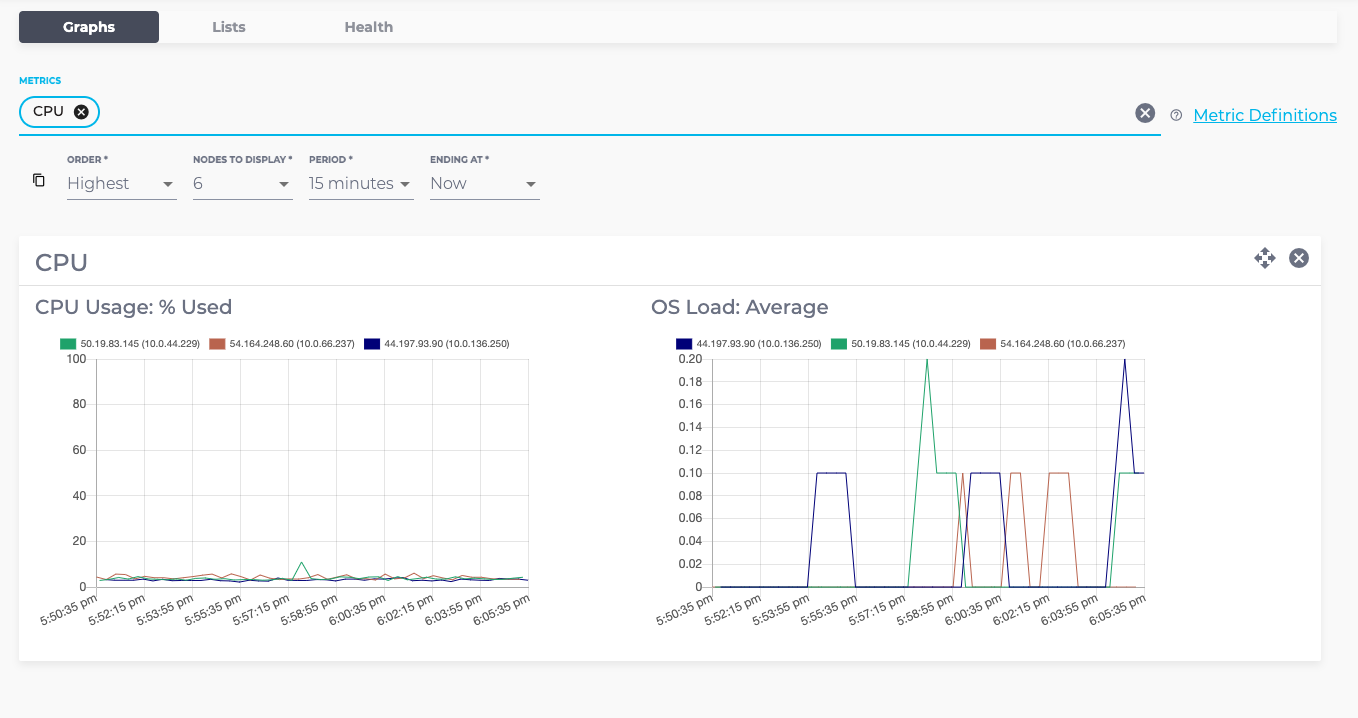Open the Order dropdown showing Highest
Screen dimensions: 1358x718
[121, 183]
